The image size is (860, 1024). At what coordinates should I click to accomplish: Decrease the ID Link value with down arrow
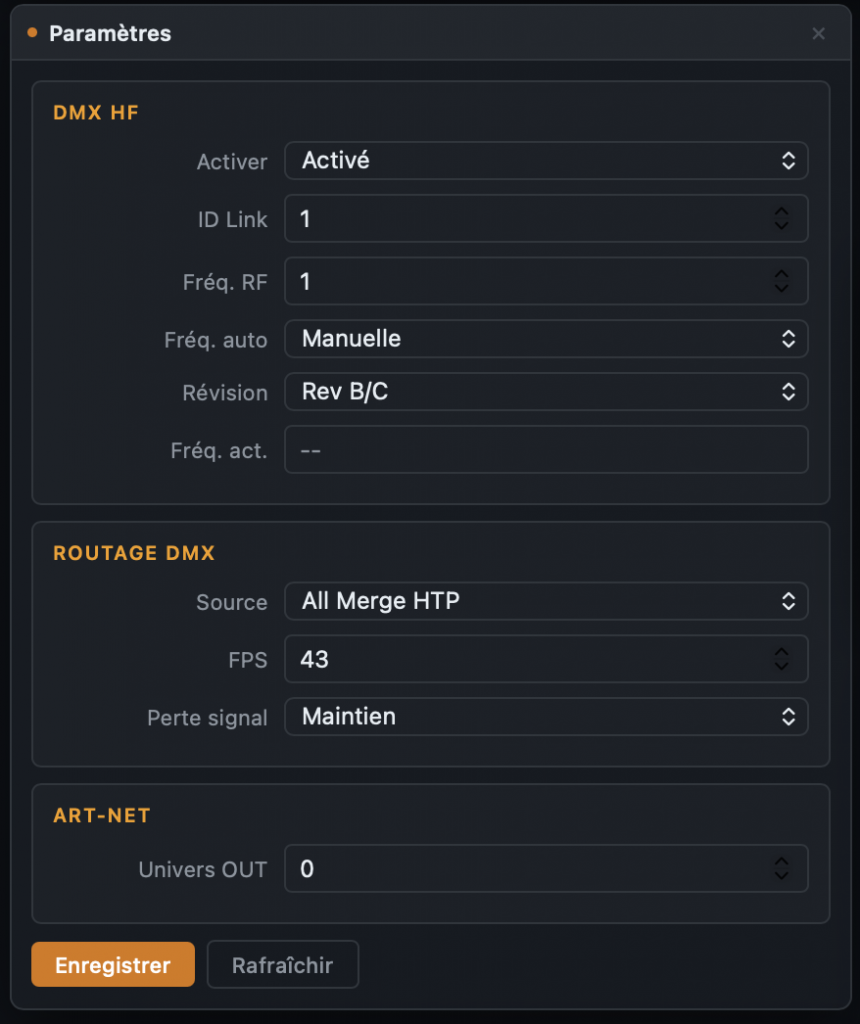coord(781,225)
